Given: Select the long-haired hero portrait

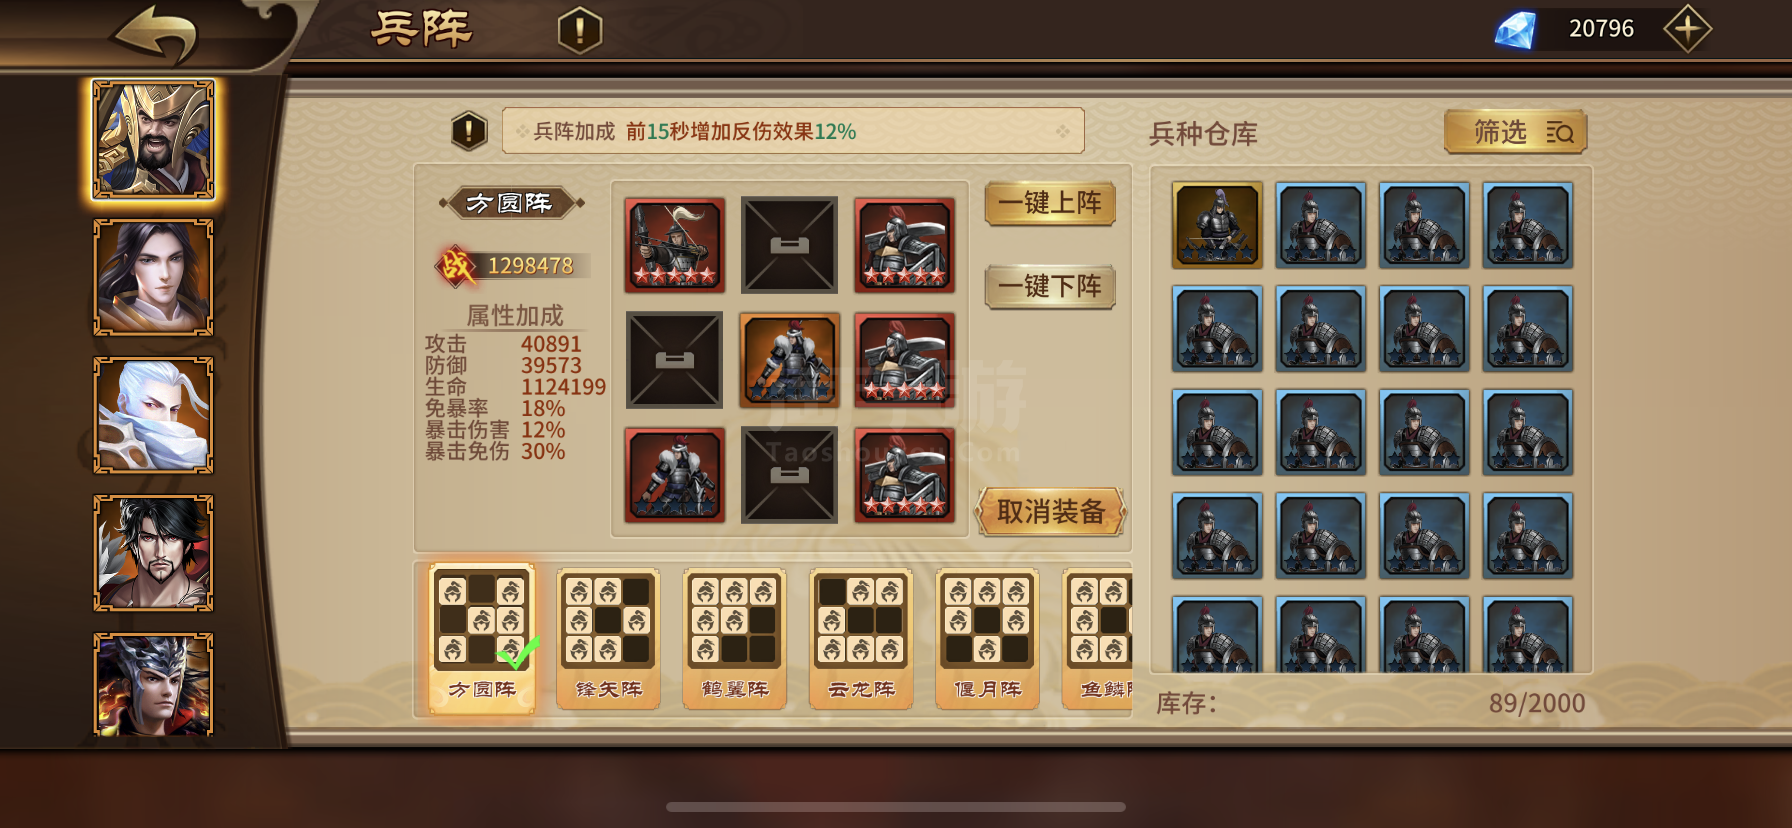Looking at the screenshot, I should click(153, 277).
